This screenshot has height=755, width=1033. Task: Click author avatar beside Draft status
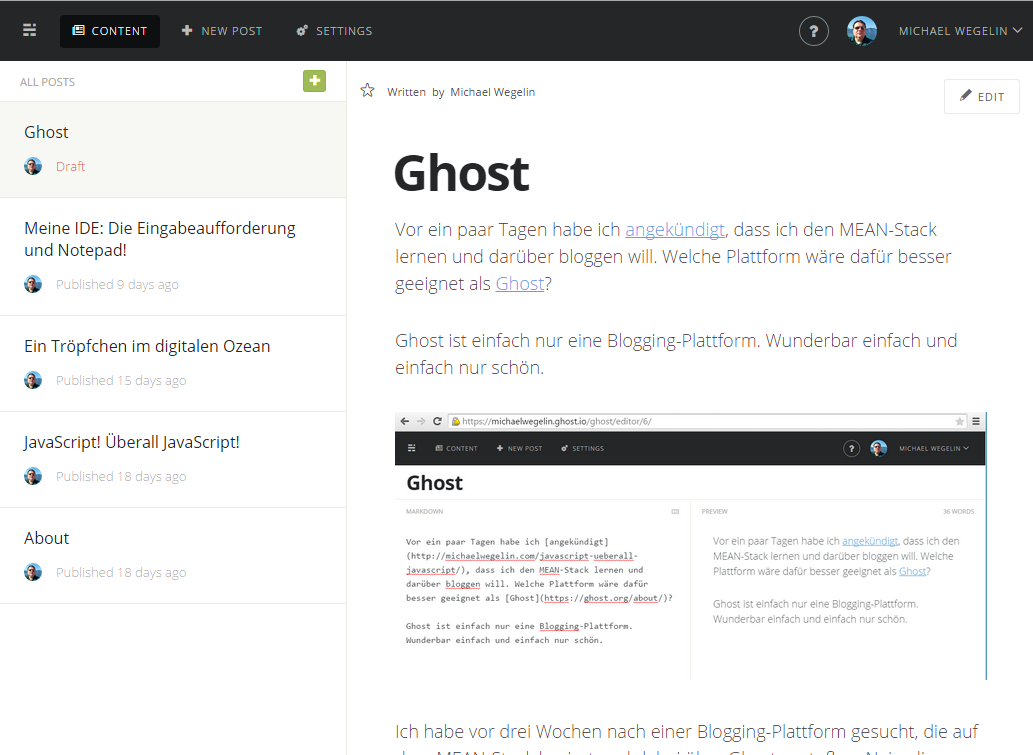[33, 166]
